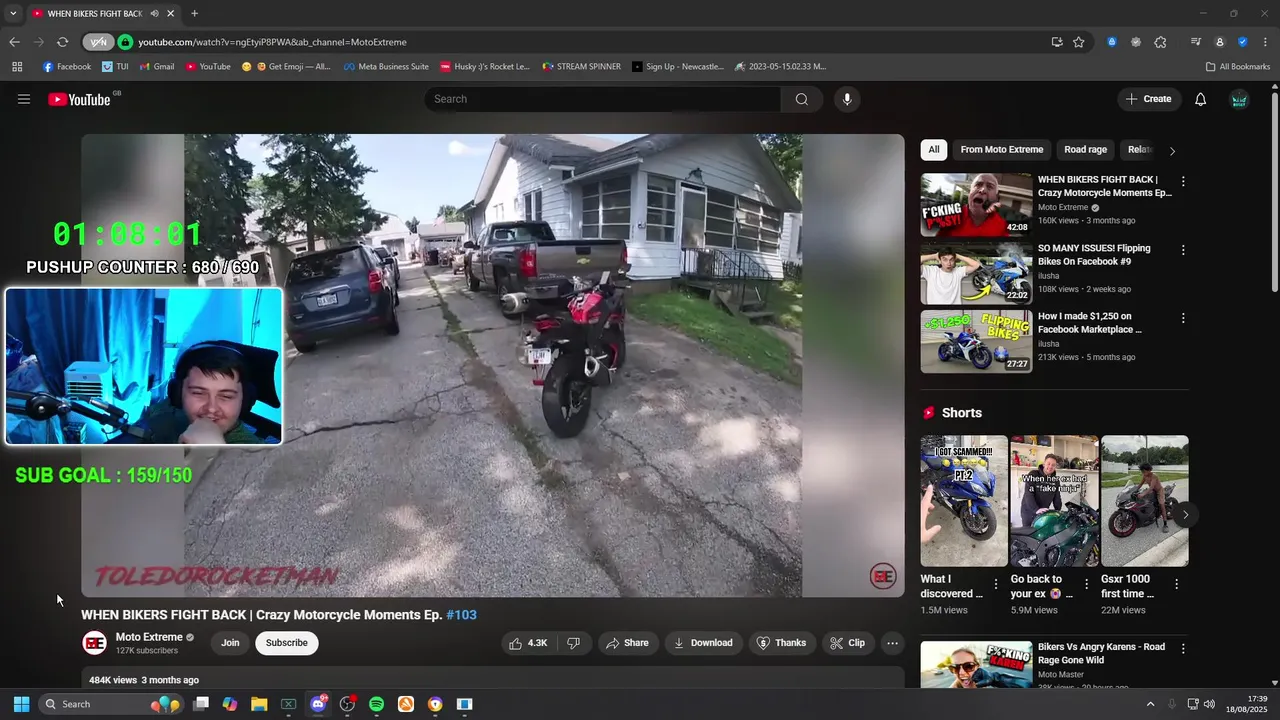Open Task View on the taskbar
The height and width of the screenshot is (720, 1280).
tap(201, 704)
